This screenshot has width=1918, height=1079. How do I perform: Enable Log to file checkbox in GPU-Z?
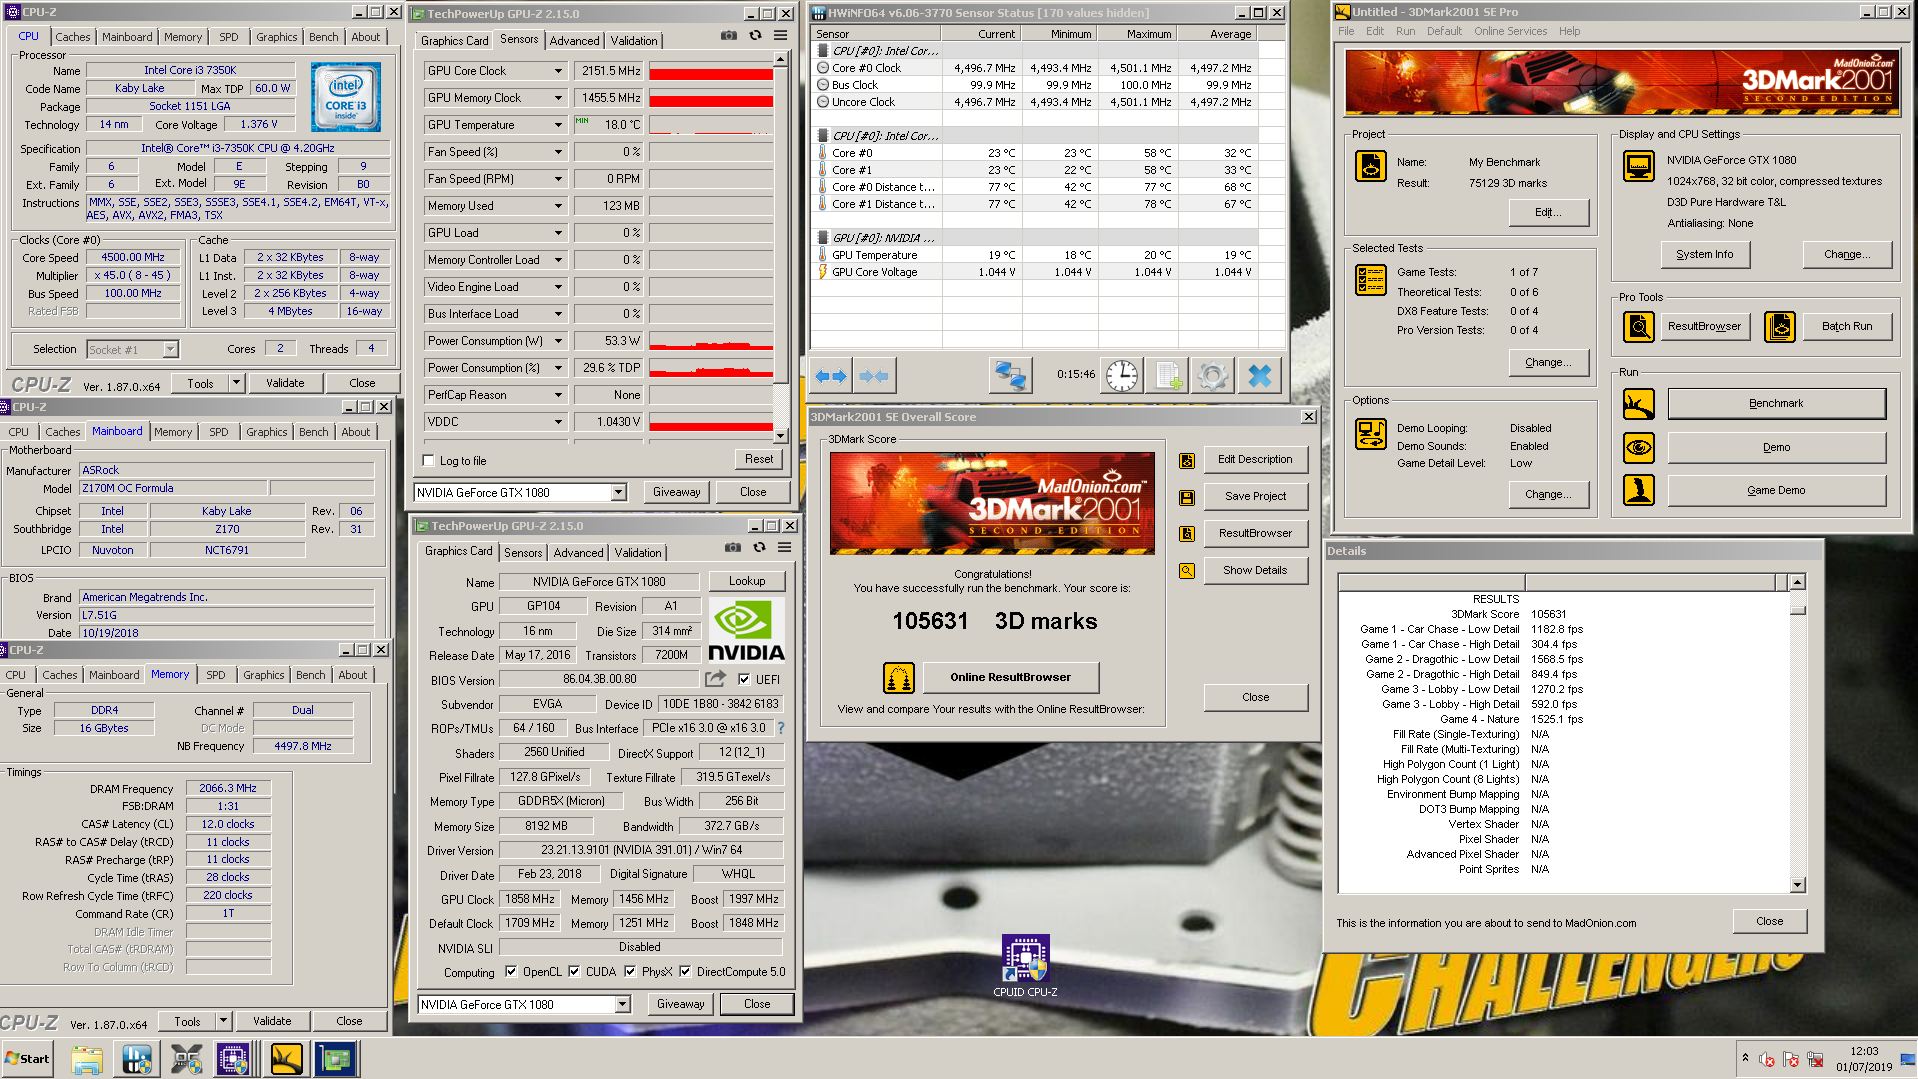[x=428, y=461]
